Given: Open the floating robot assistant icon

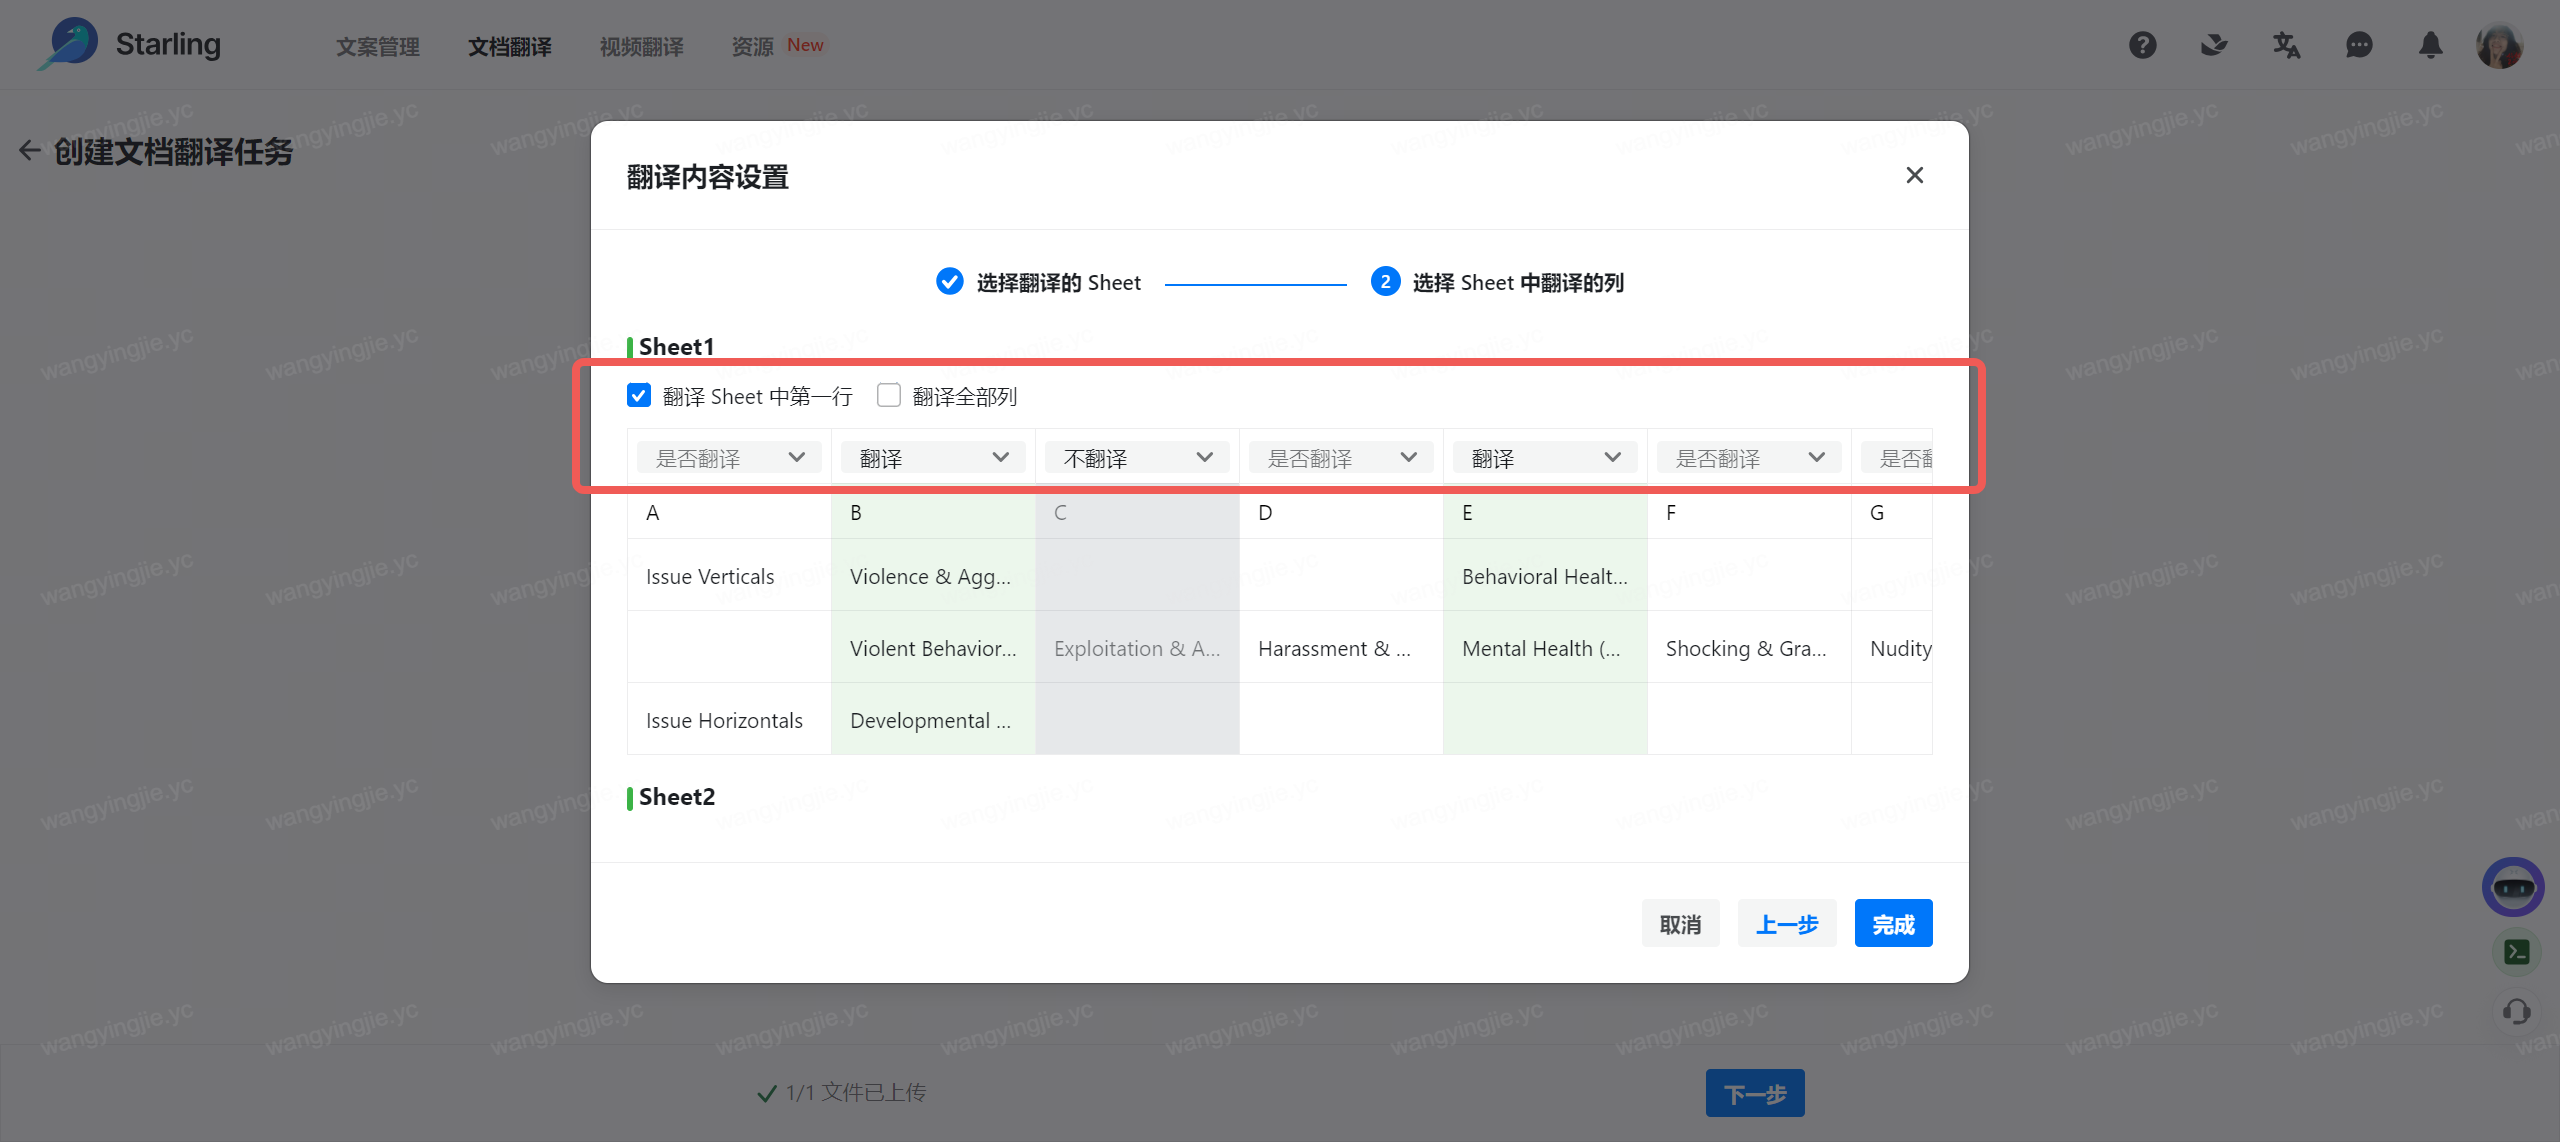Looking at the screenshot, I should pyautogui.click(x=2513, y=886).
